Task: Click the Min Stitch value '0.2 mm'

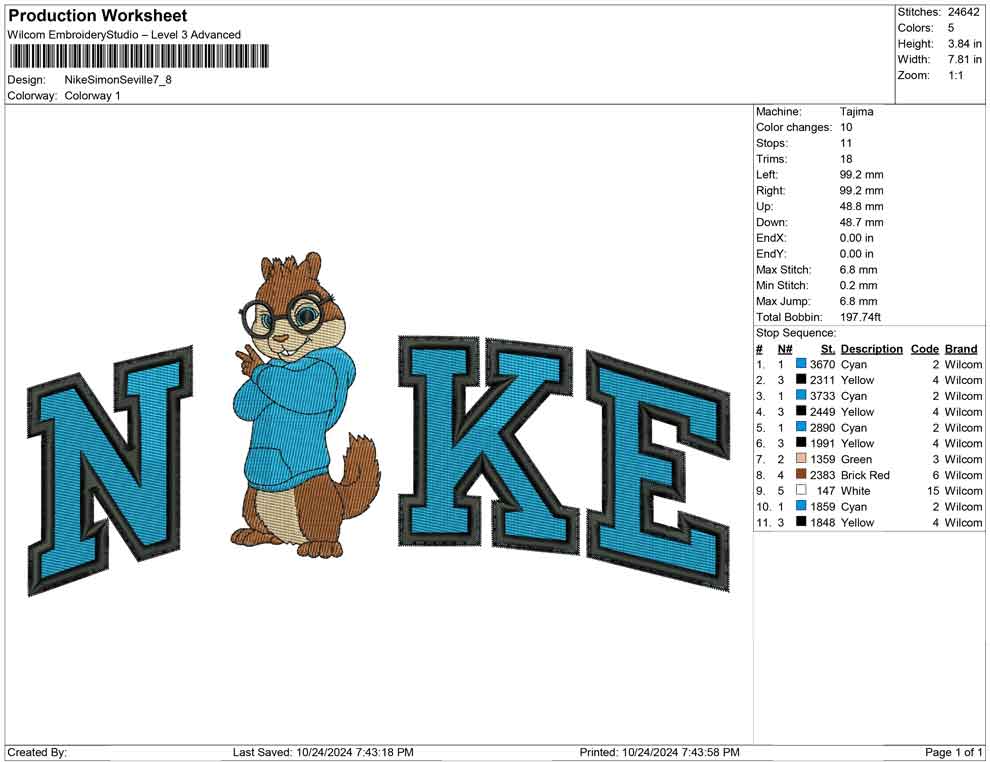Action: tap(858, 285)
